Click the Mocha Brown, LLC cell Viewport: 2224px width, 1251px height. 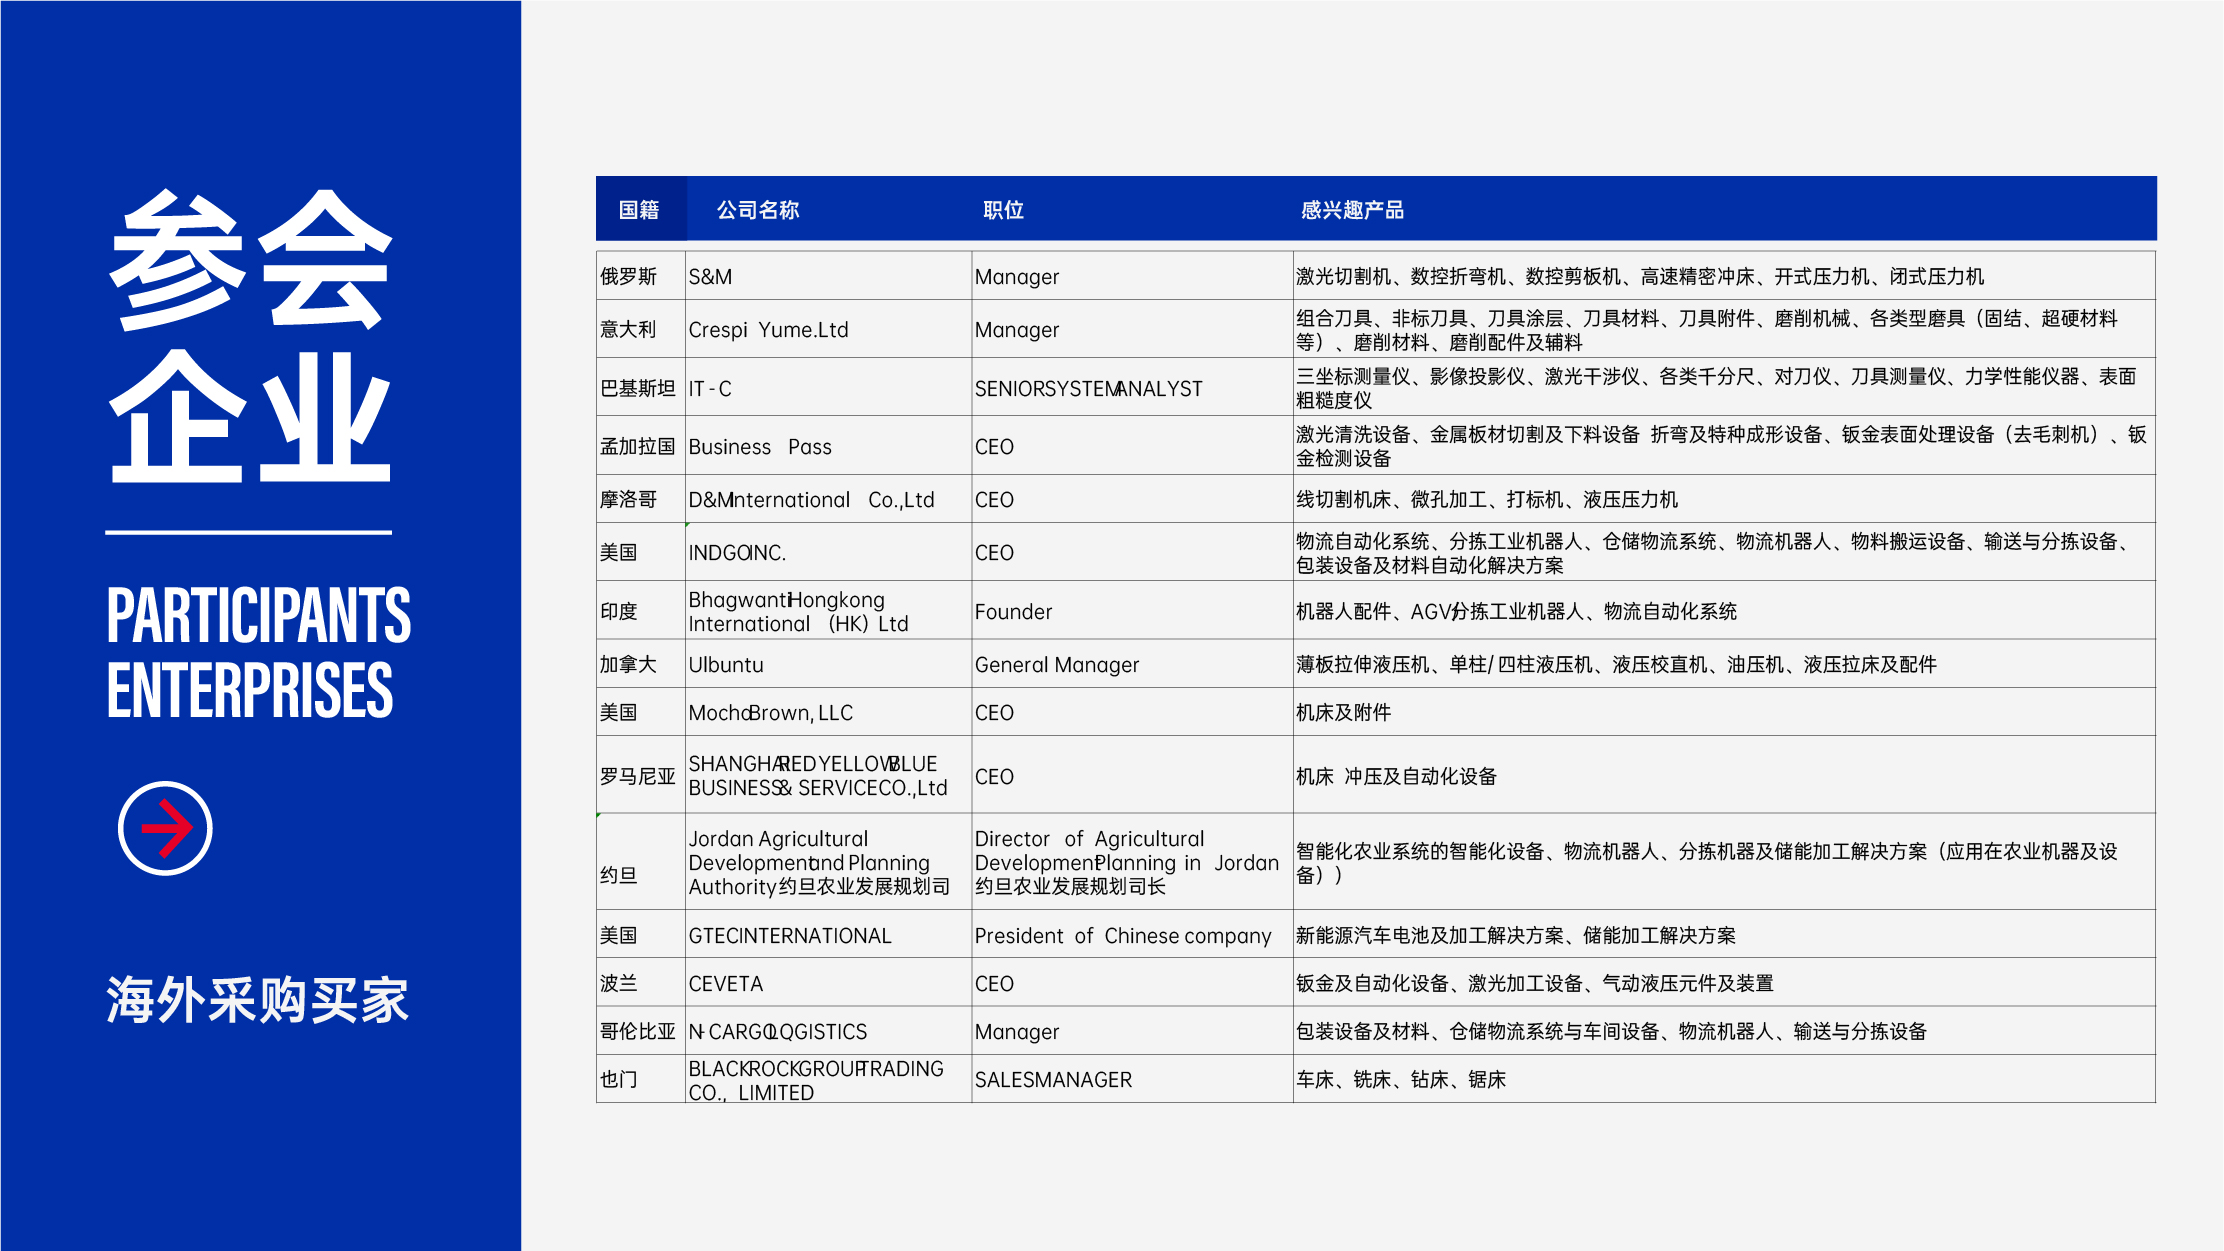pos(829,712)
